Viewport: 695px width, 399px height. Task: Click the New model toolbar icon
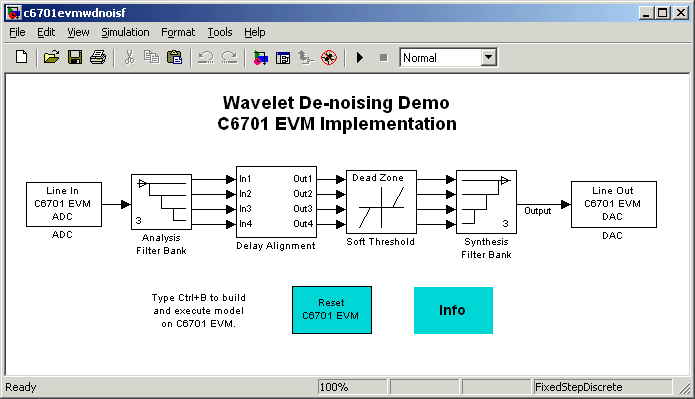coord(21,58)
